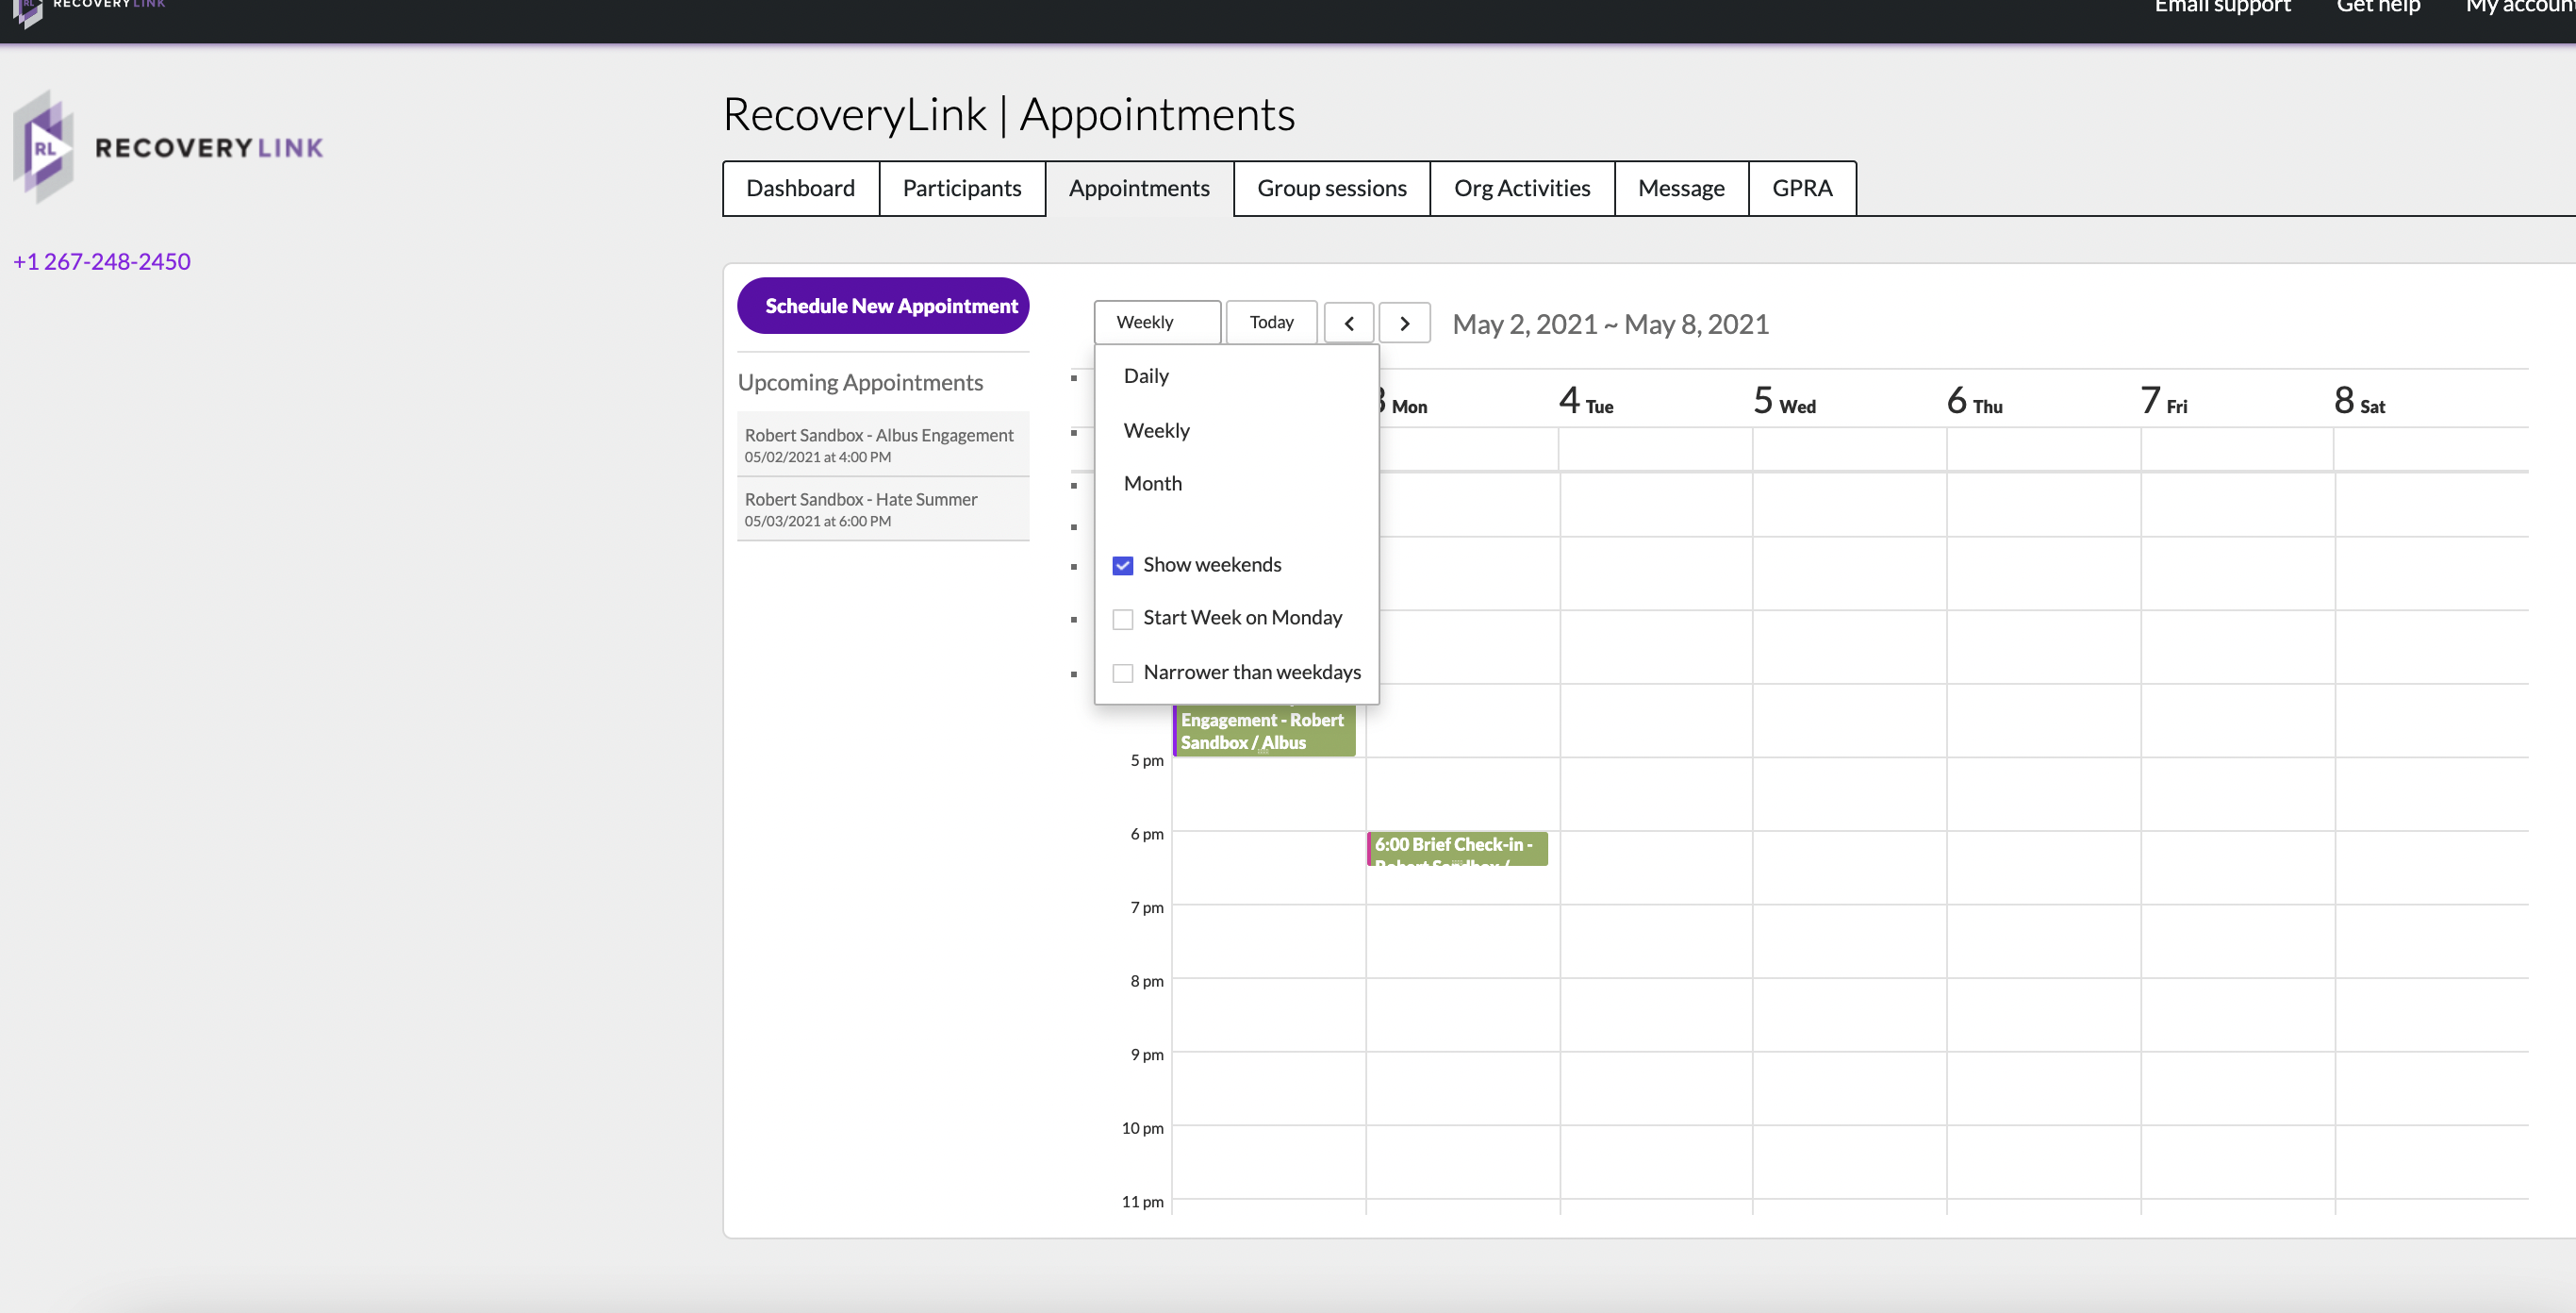2576x1313 pixels.
Task: Click the RecoveryLink logo icon
Action: point(45,147)
